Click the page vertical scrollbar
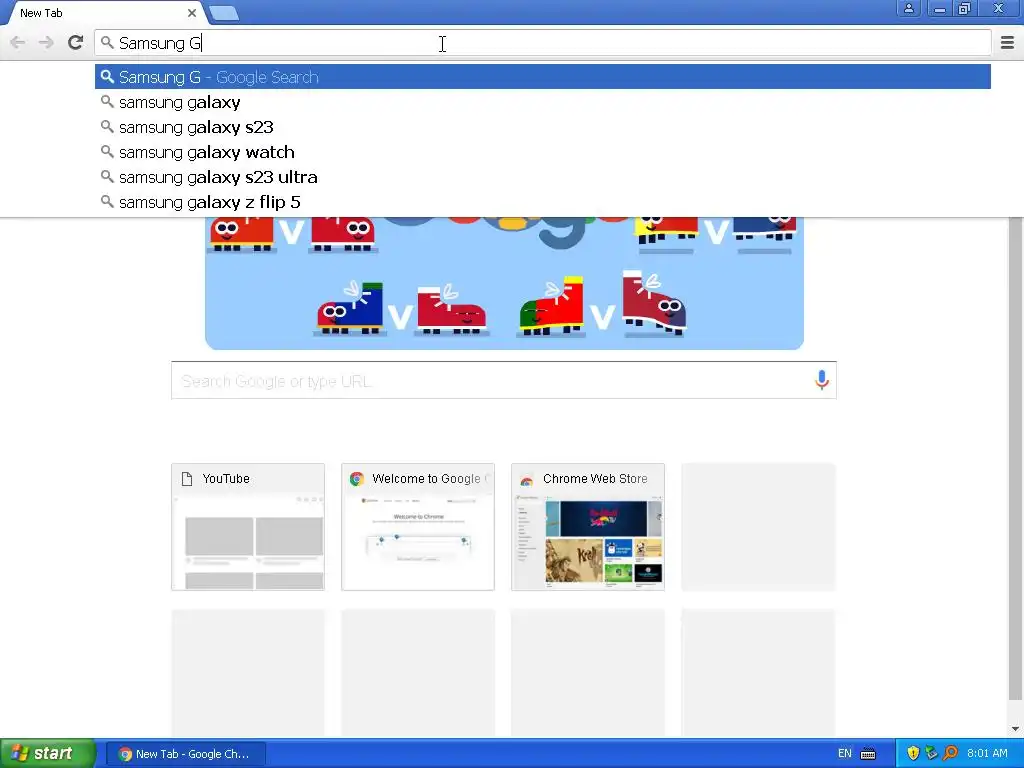The height and width of the screenshot is (768, 1024). pos(1016,457)
